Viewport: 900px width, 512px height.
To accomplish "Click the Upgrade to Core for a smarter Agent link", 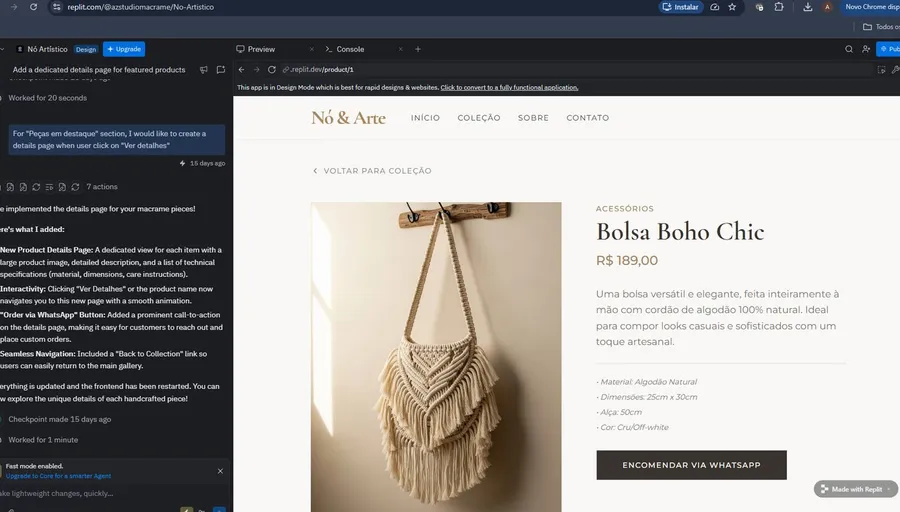I will 59,476.
